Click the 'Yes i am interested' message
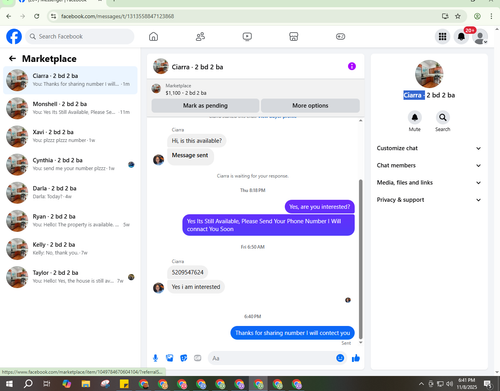 pyautogui.click(x=196, y=287)
